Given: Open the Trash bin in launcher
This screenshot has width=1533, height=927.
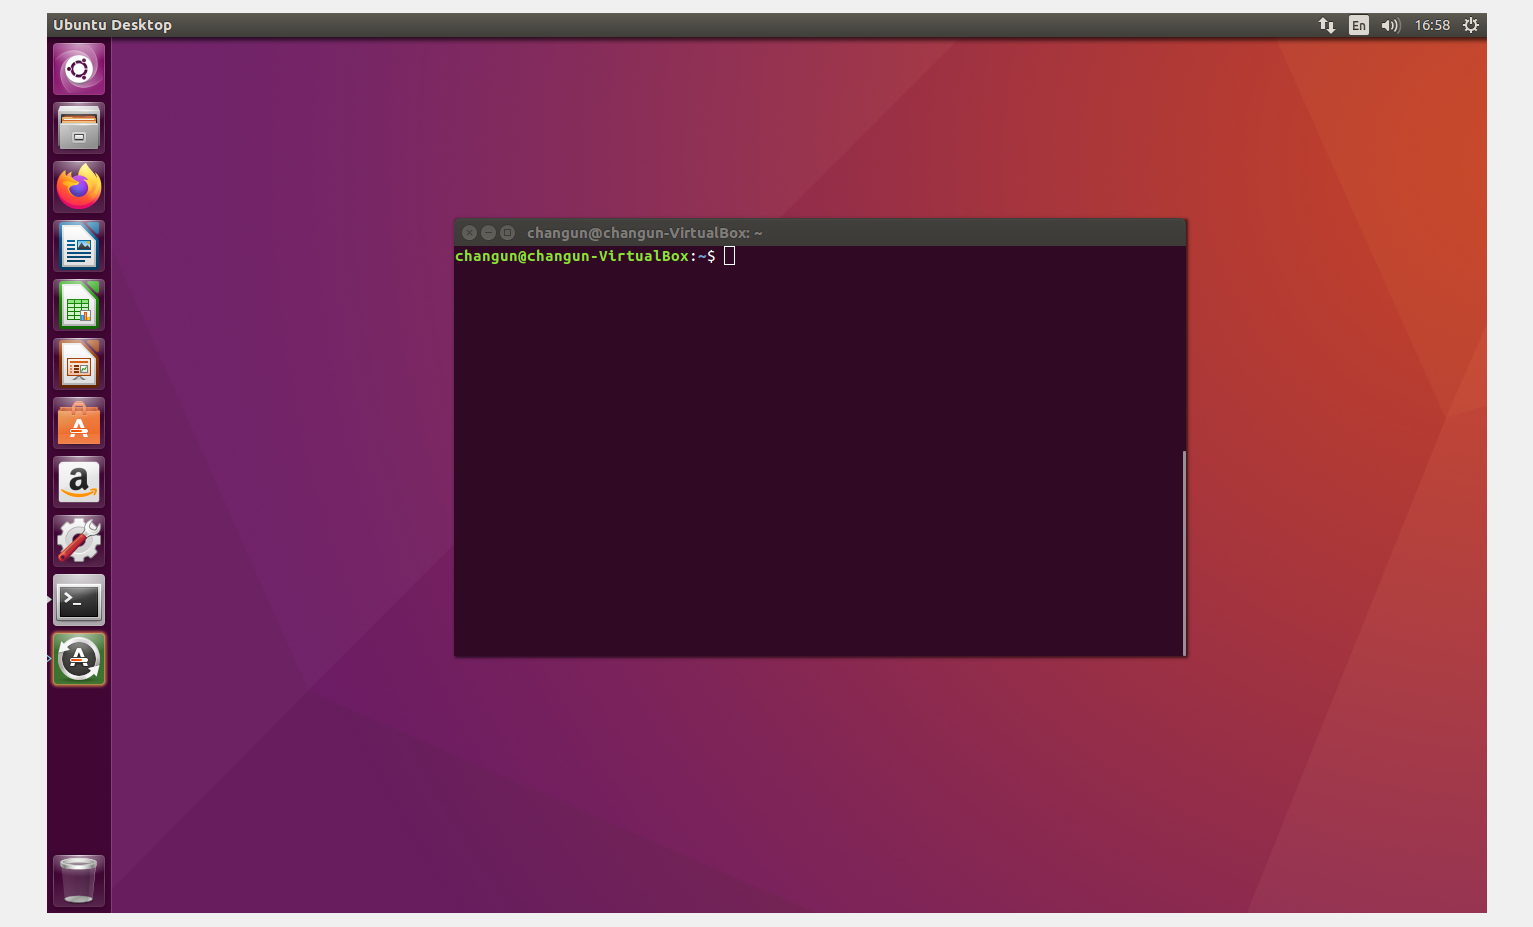Looking at the screenshot, I should [79, 880].
